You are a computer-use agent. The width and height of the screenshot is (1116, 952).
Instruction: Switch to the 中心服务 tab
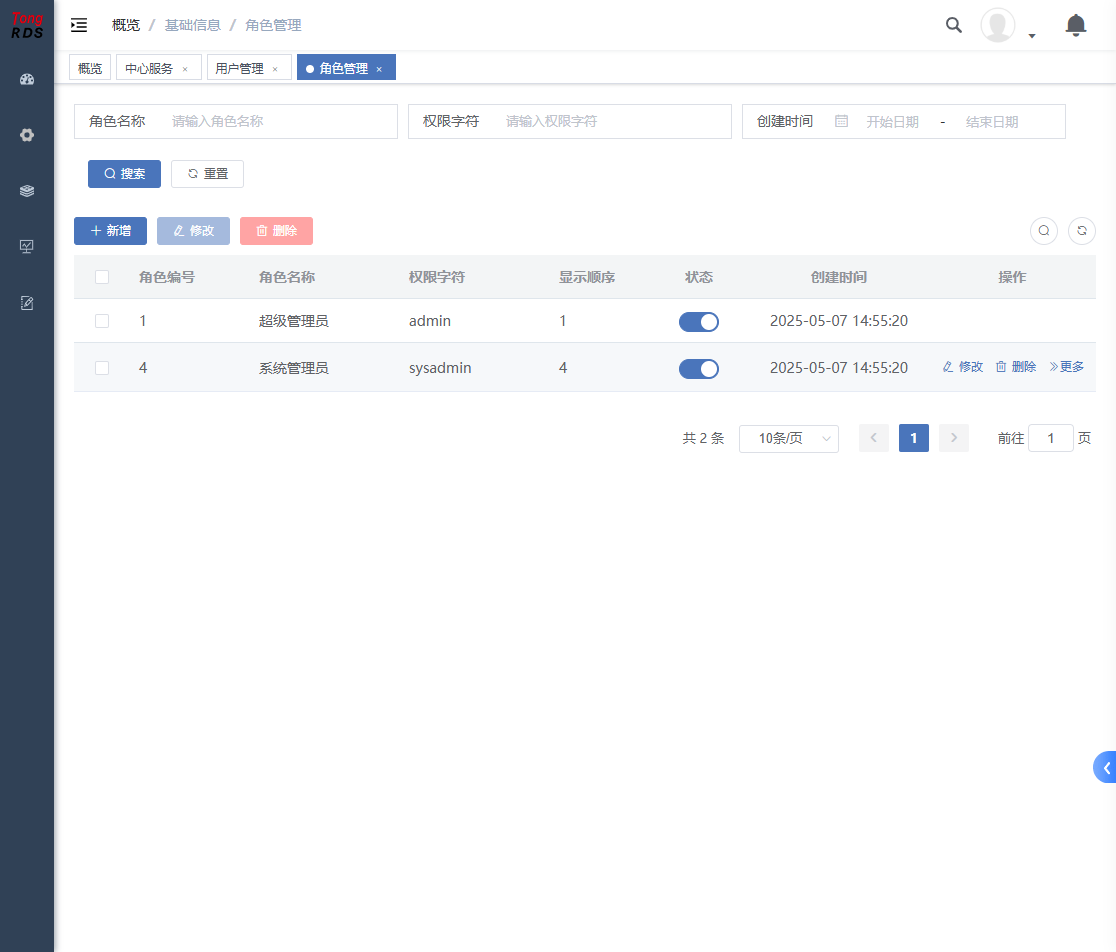pos(149,68)
